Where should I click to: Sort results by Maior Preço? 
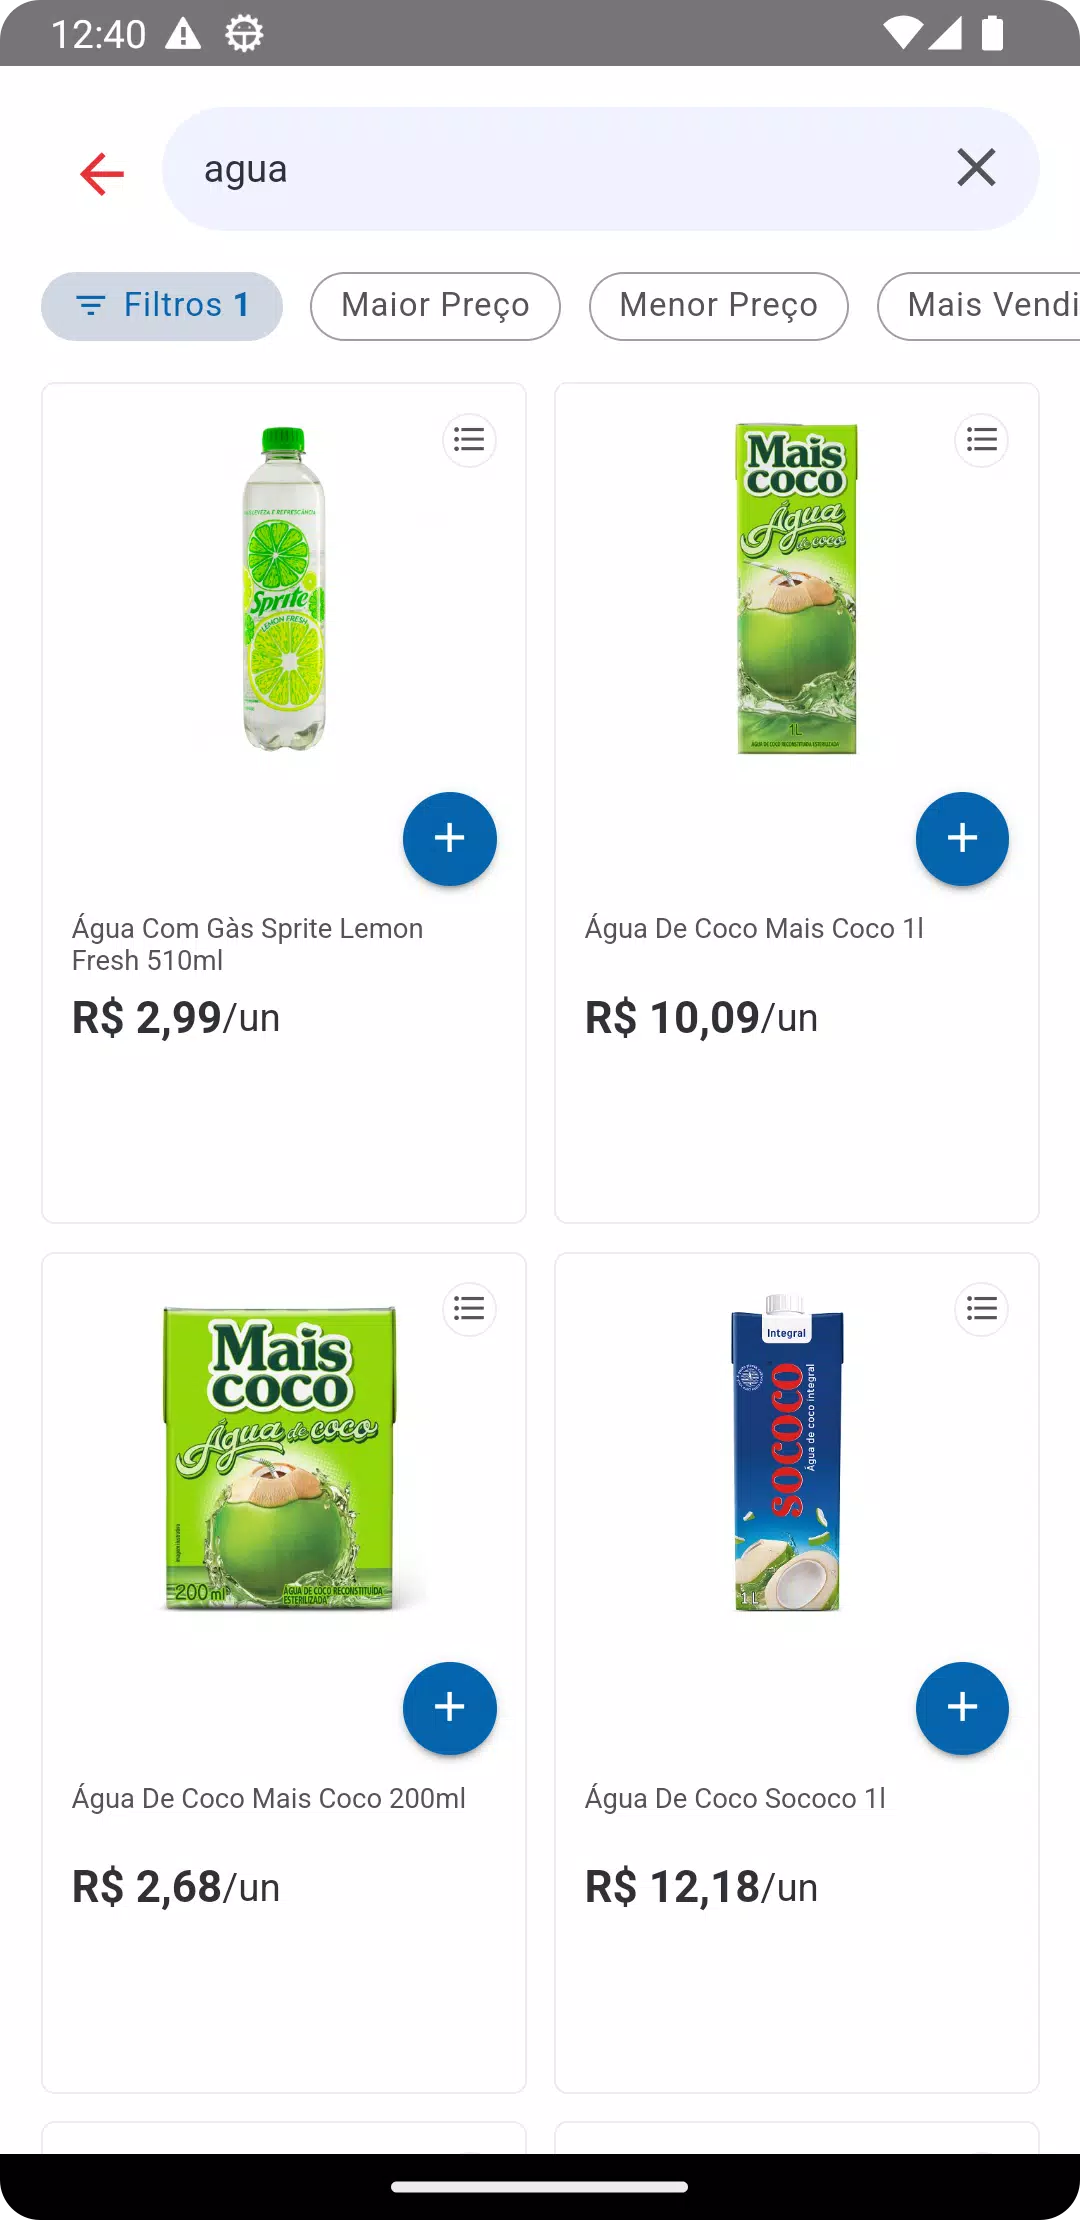coord(435,306)
